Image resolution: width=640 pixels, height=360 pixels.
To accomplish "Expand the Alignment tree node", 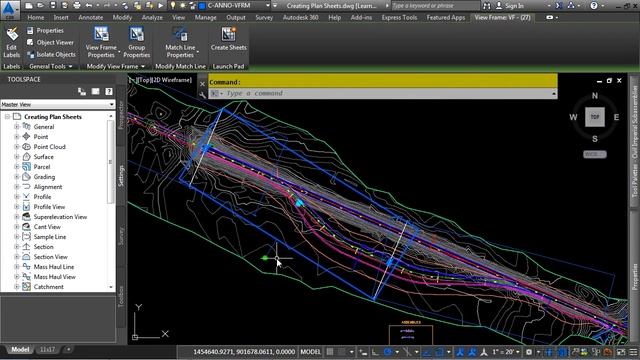I will click(x=17, y=187).
